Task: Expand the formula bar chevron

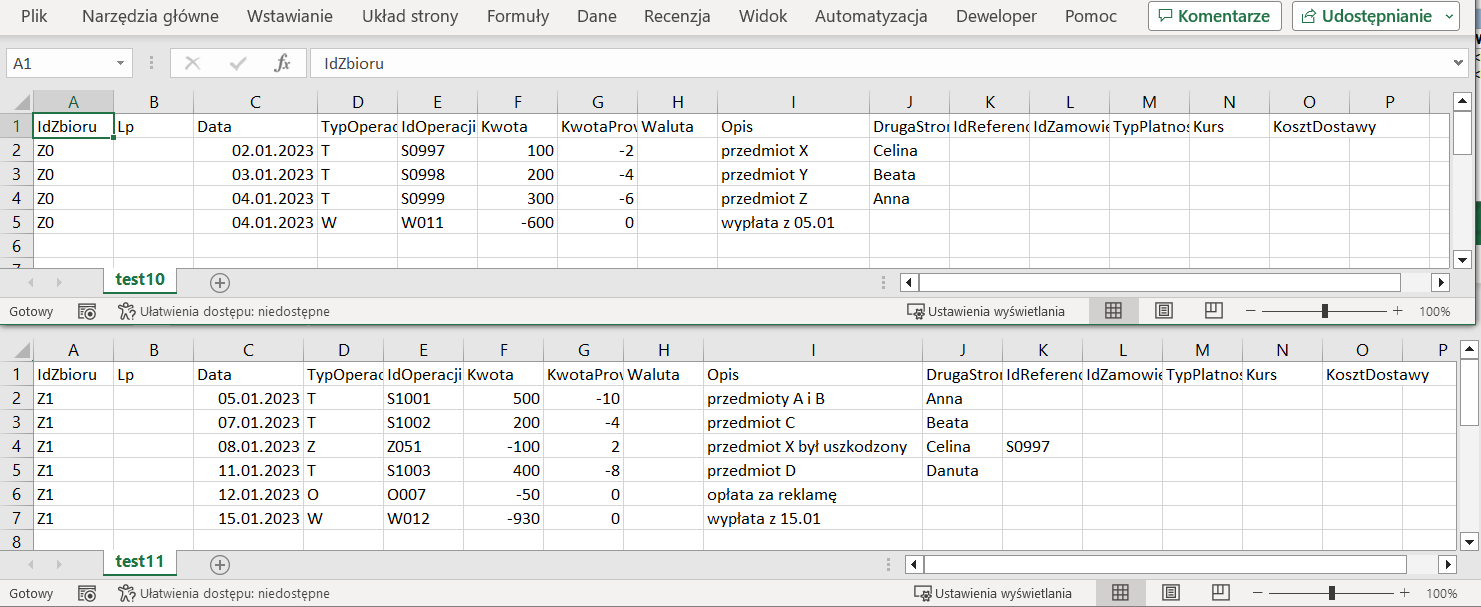Action: coord(1458,63)
